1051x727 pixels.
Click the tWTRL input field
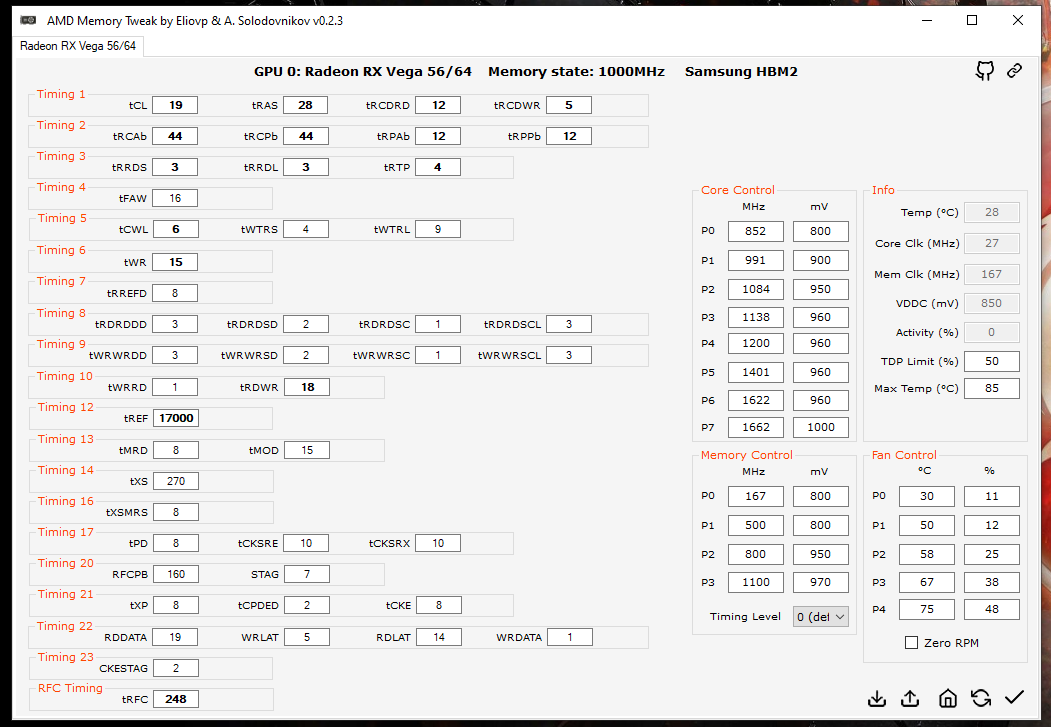pos(438,229)
